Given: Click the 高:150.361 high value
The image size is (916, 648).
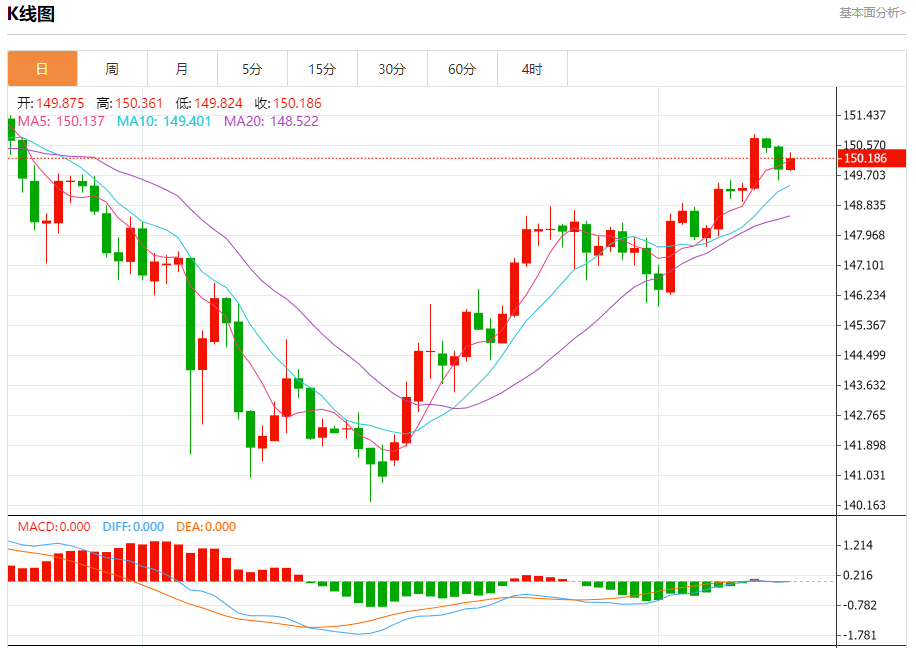Looking at the screenshot, I should [x=130, y=103].
